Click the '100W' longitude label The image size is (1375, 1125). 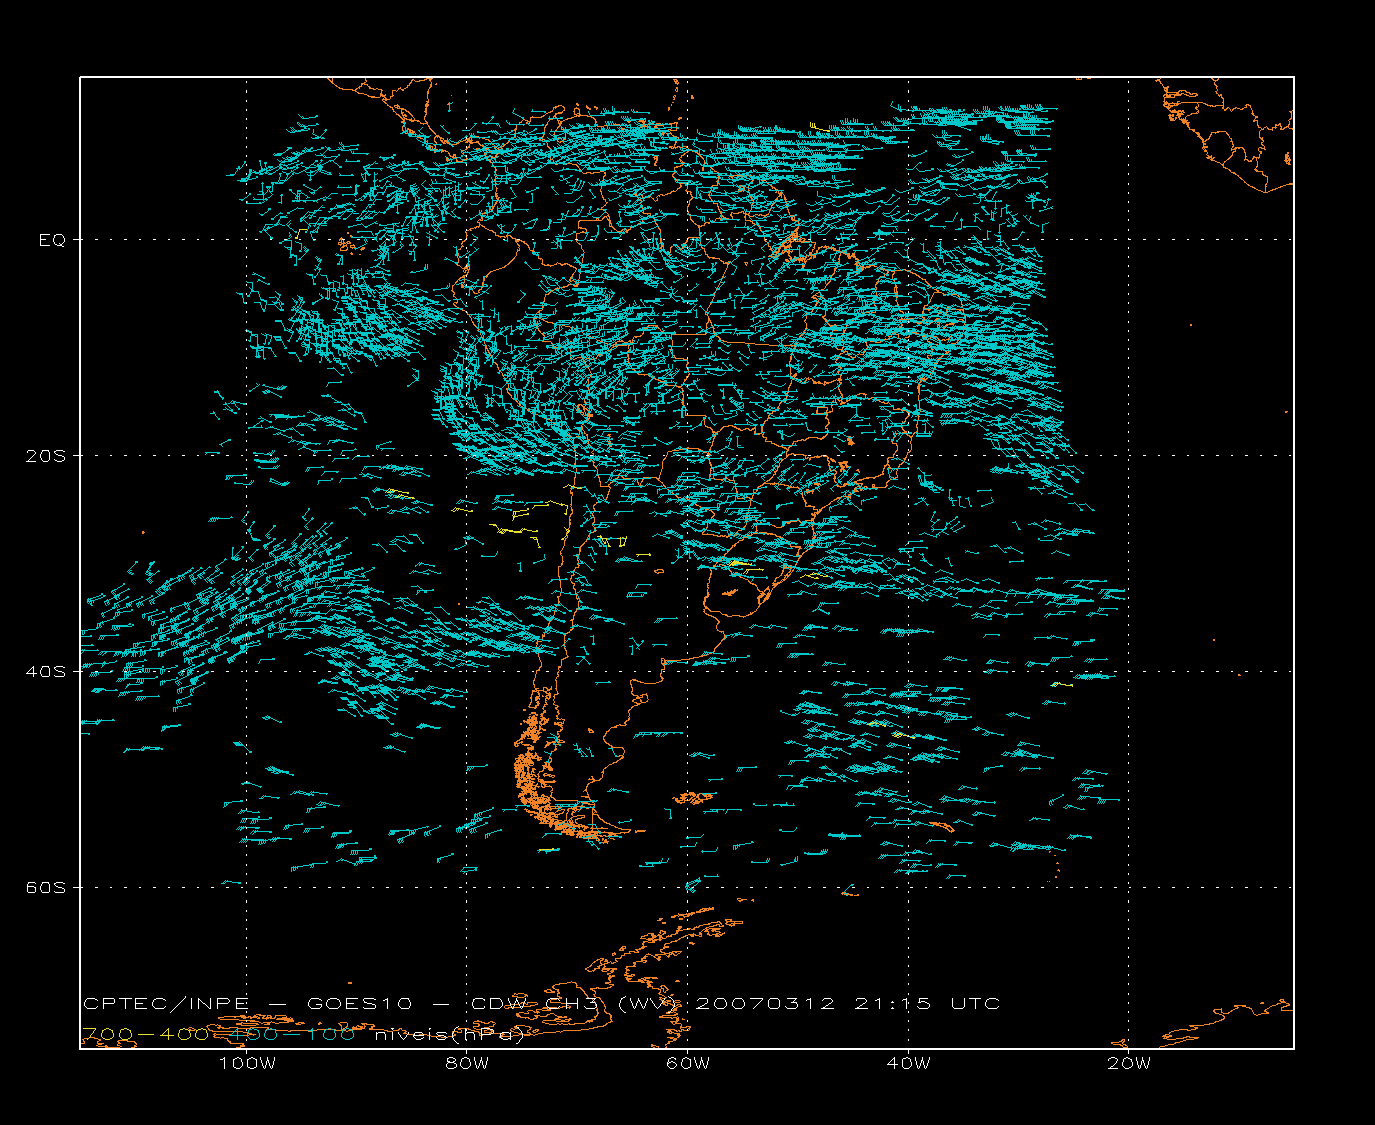tap(247, 1063)
